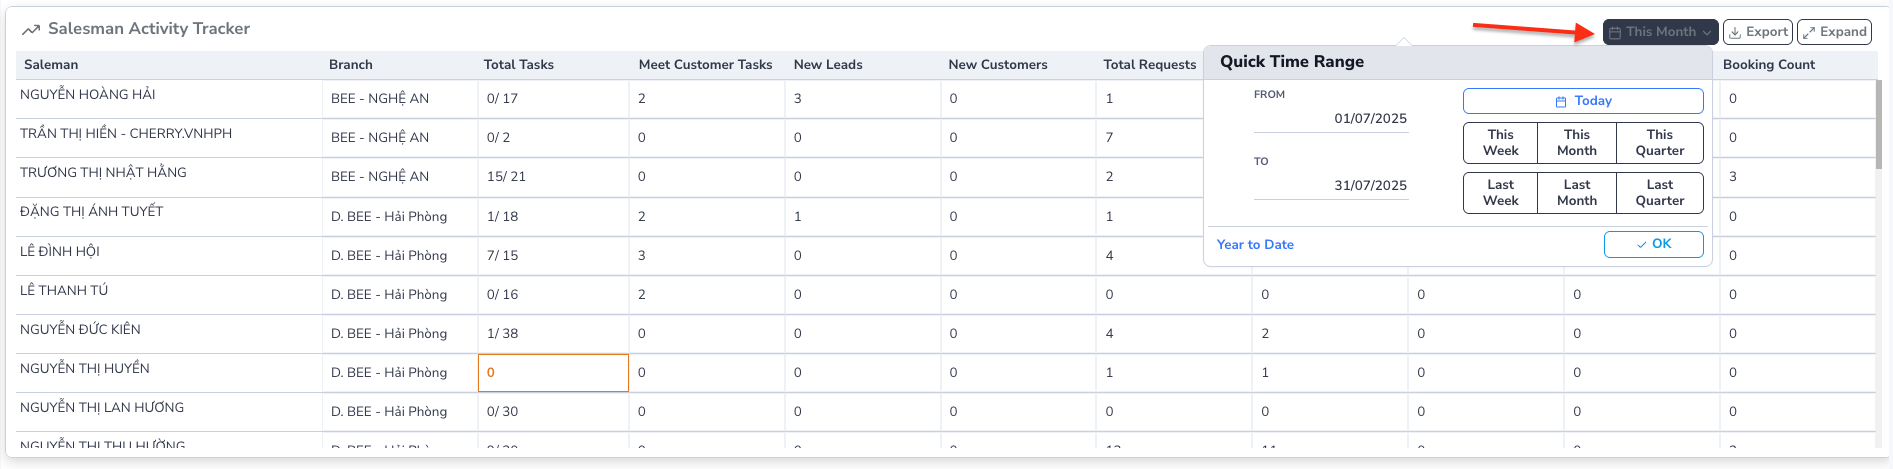Select the NGUYỄN THỊ HUYỀN row name
The width and height of the screenshot is (1893, 469).
coord(85,368)
